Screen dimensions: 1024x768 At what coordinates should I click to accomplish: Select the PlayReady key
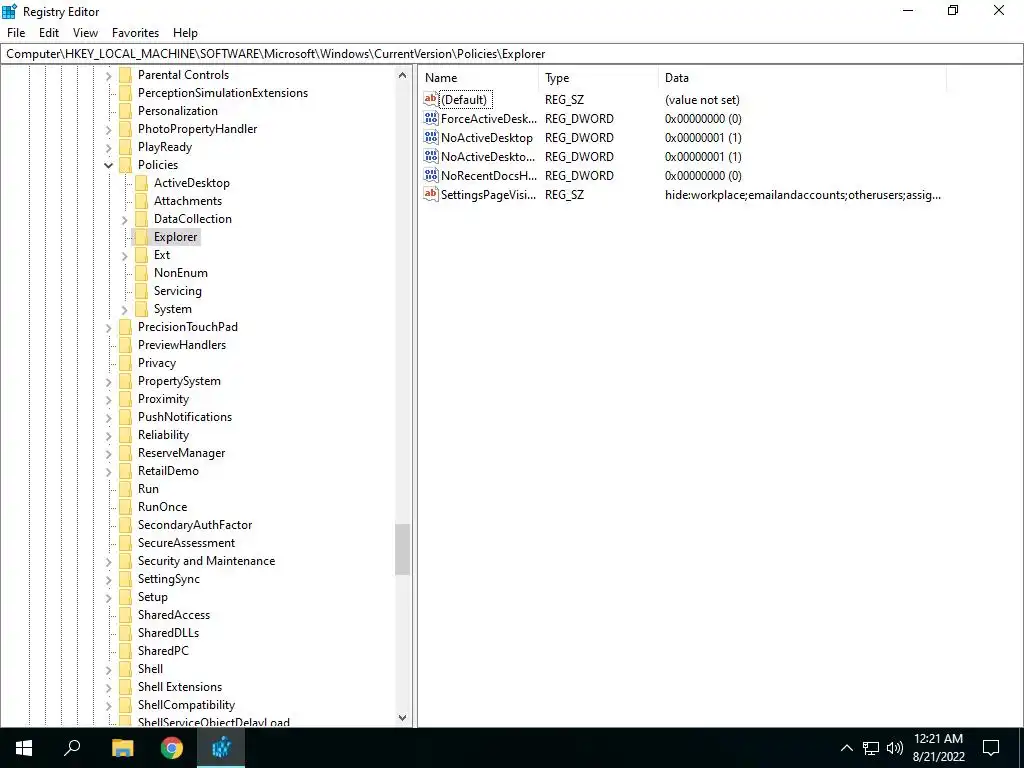click(165, 147)
